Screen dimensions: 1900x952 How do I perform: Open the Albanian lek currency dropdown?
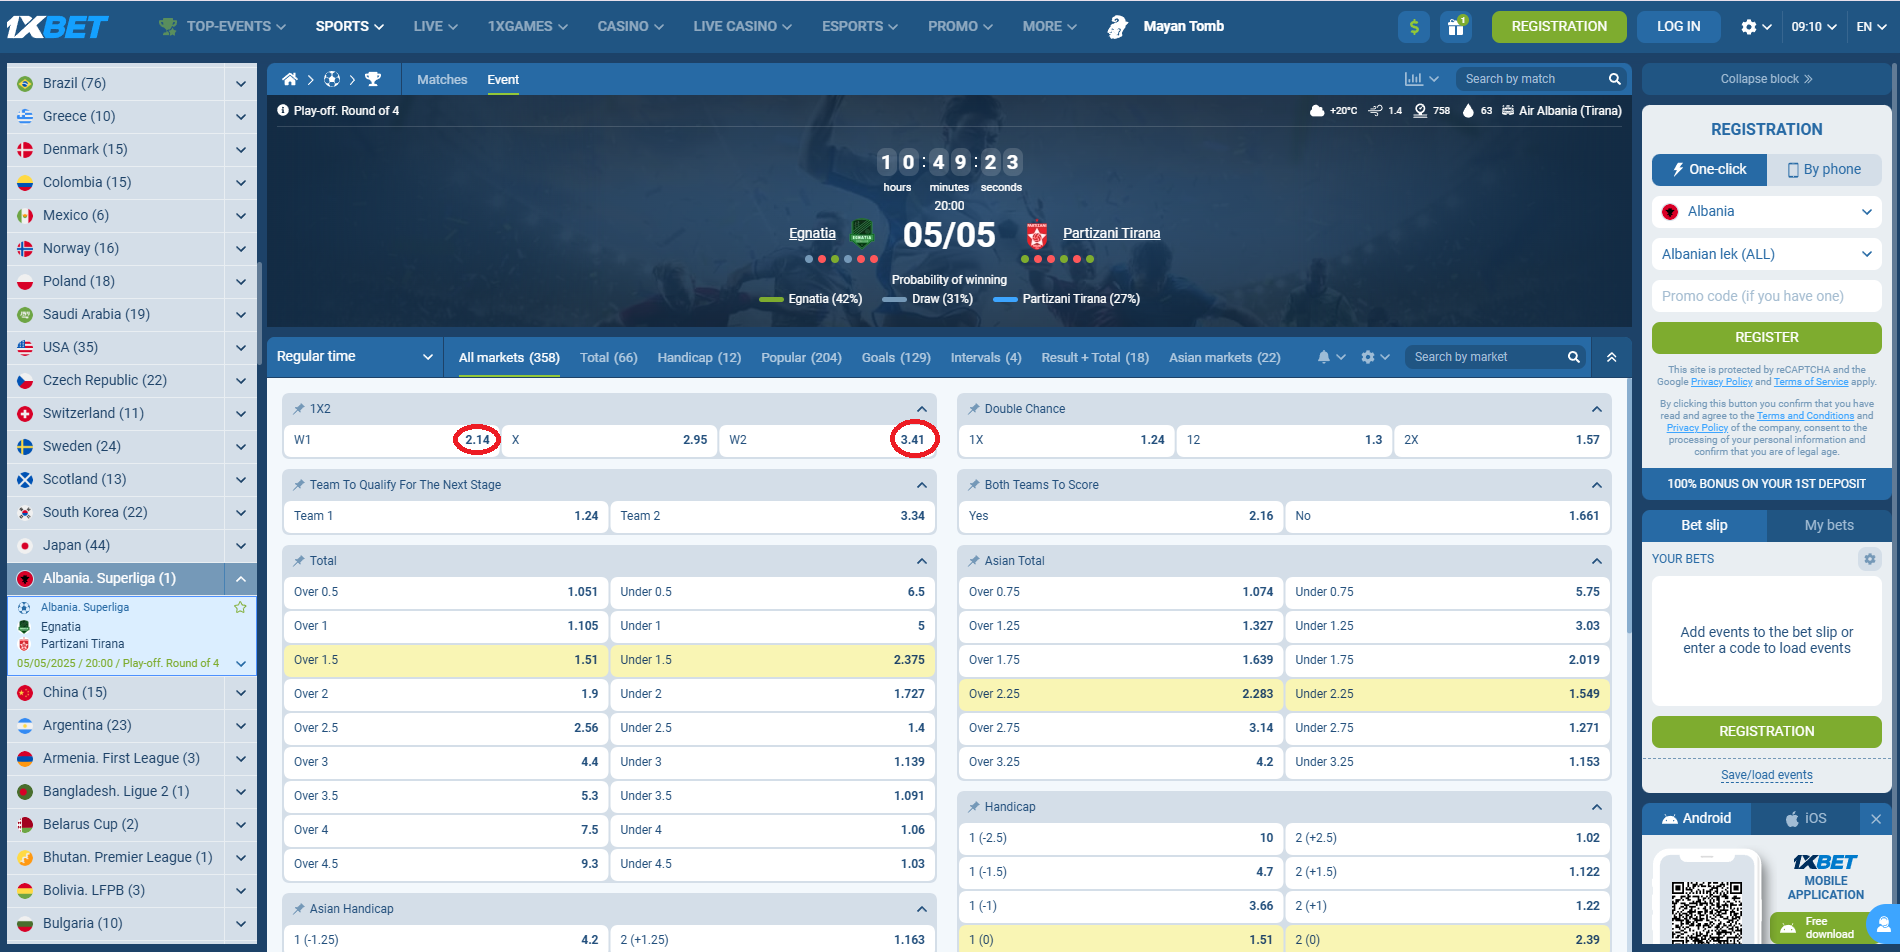pyautogui.click(x=1766, y=255)
